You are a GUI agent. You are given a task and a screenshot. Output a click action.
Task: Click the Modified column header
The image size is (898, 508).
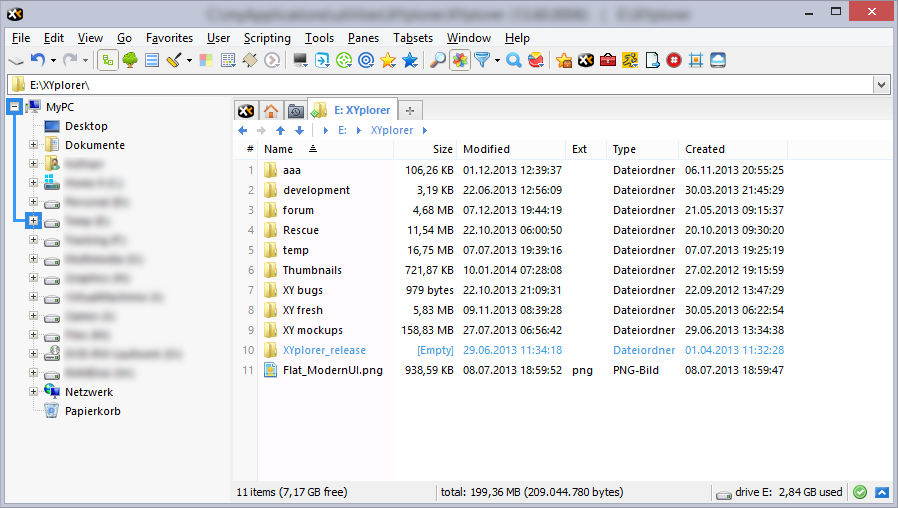pyautogui.click(x=486, y=149)
